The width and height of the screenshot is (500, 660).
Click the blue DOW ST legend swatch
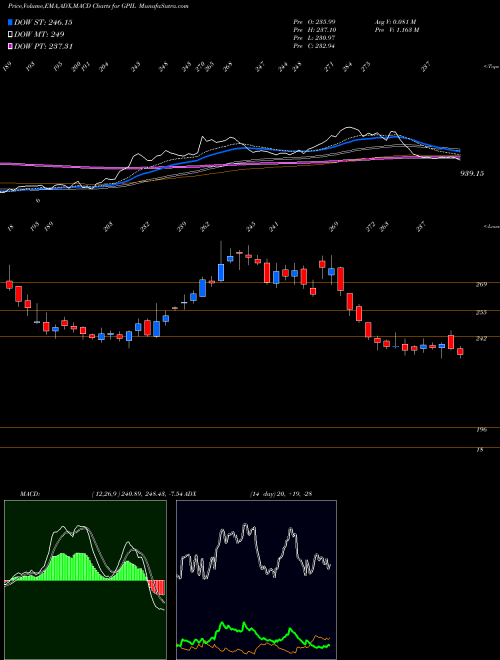[10, 22]
